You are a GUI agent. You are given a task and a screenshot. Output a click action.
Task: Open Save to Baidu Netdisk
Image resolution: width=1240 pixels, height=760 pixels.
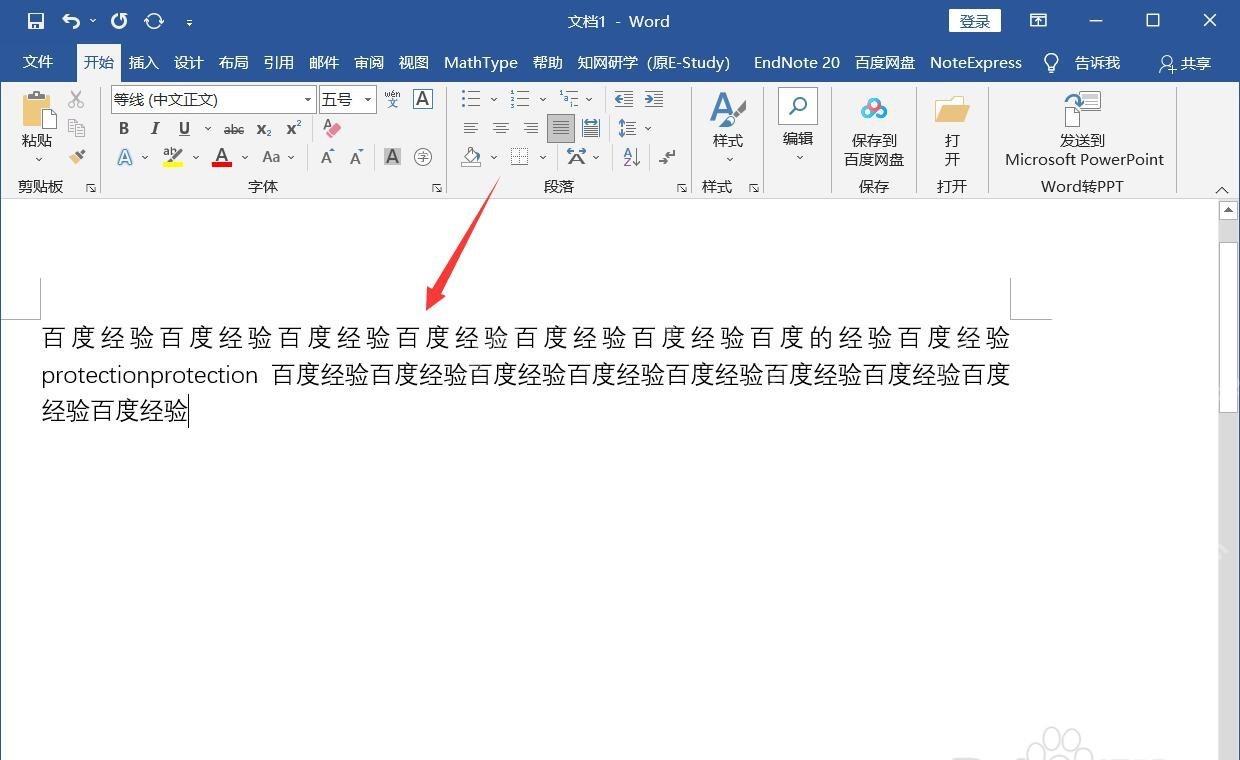[874, 128]
